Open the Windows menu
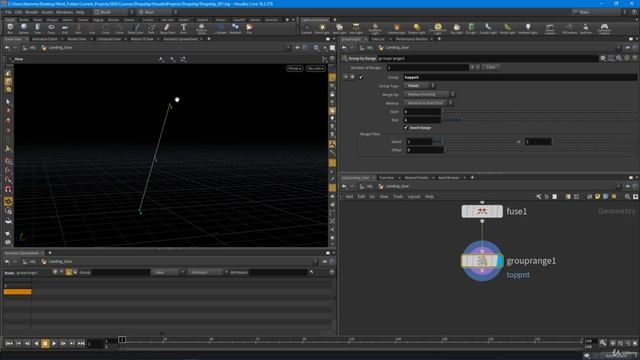640x360 pixels. pos(64,12)
